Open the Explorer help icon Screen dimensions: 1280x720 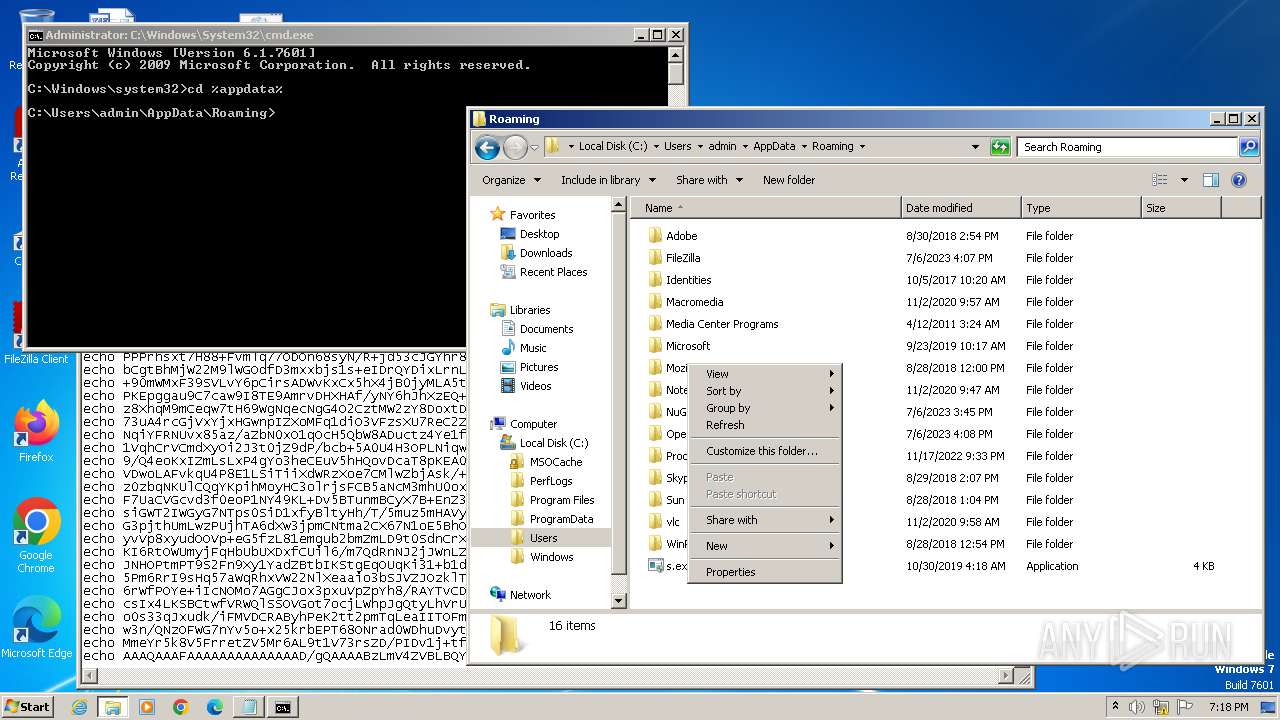[x=1239, y=180]
